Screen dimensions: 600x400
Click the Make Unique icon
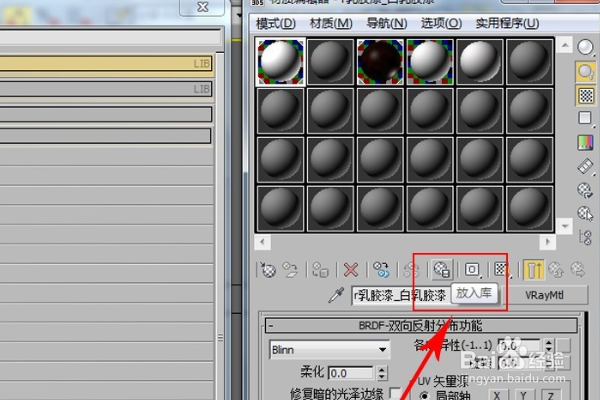pos(411,270)
